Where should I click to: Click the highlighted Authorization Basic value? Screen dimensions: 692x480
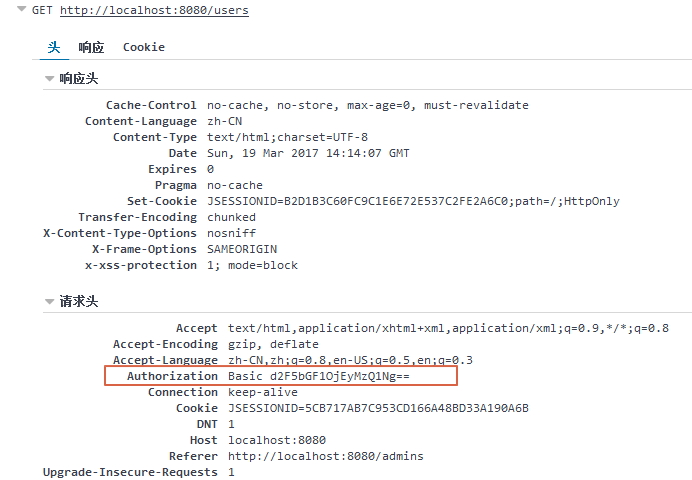318,376
